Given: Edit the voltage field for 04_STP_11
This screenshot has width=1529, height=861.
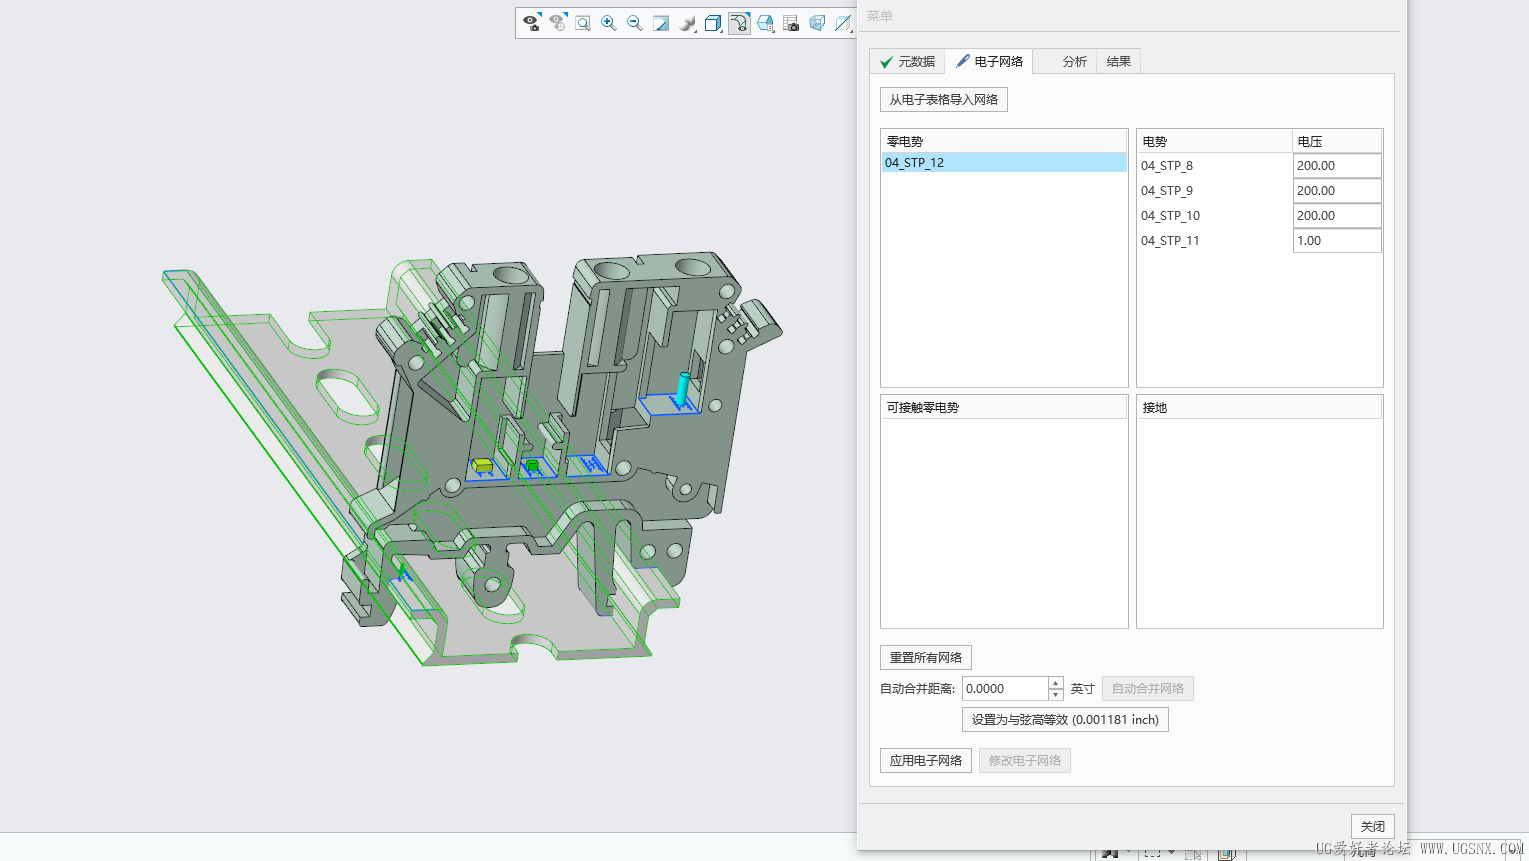Looking at the screenshot, I should [x=1337, y=241].
